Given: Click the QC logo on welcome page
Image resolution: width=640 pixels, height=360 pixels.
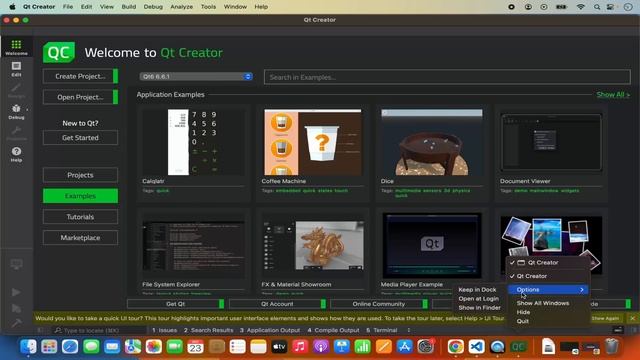Looking at the screenshot, I should pos(59,52).
